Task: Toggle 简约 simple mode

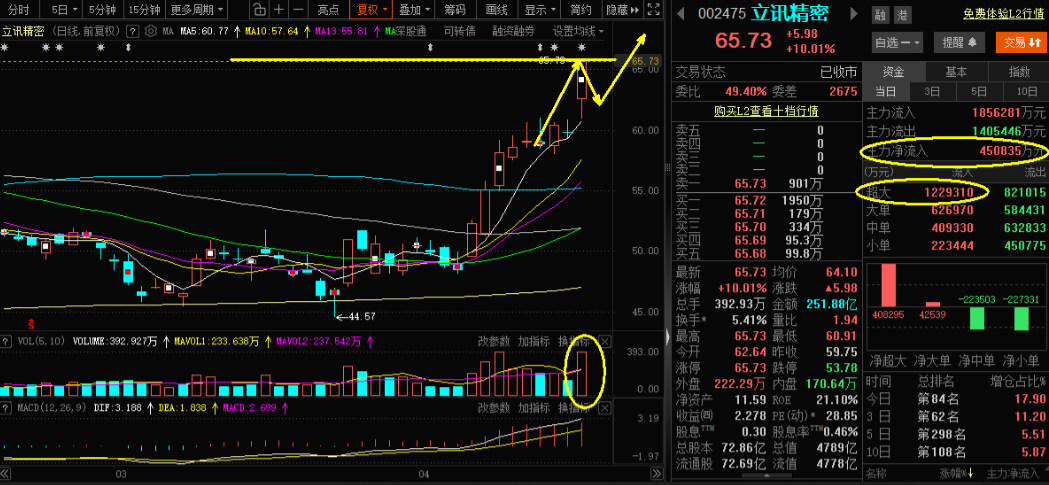Action: click(x=581, y=9)
